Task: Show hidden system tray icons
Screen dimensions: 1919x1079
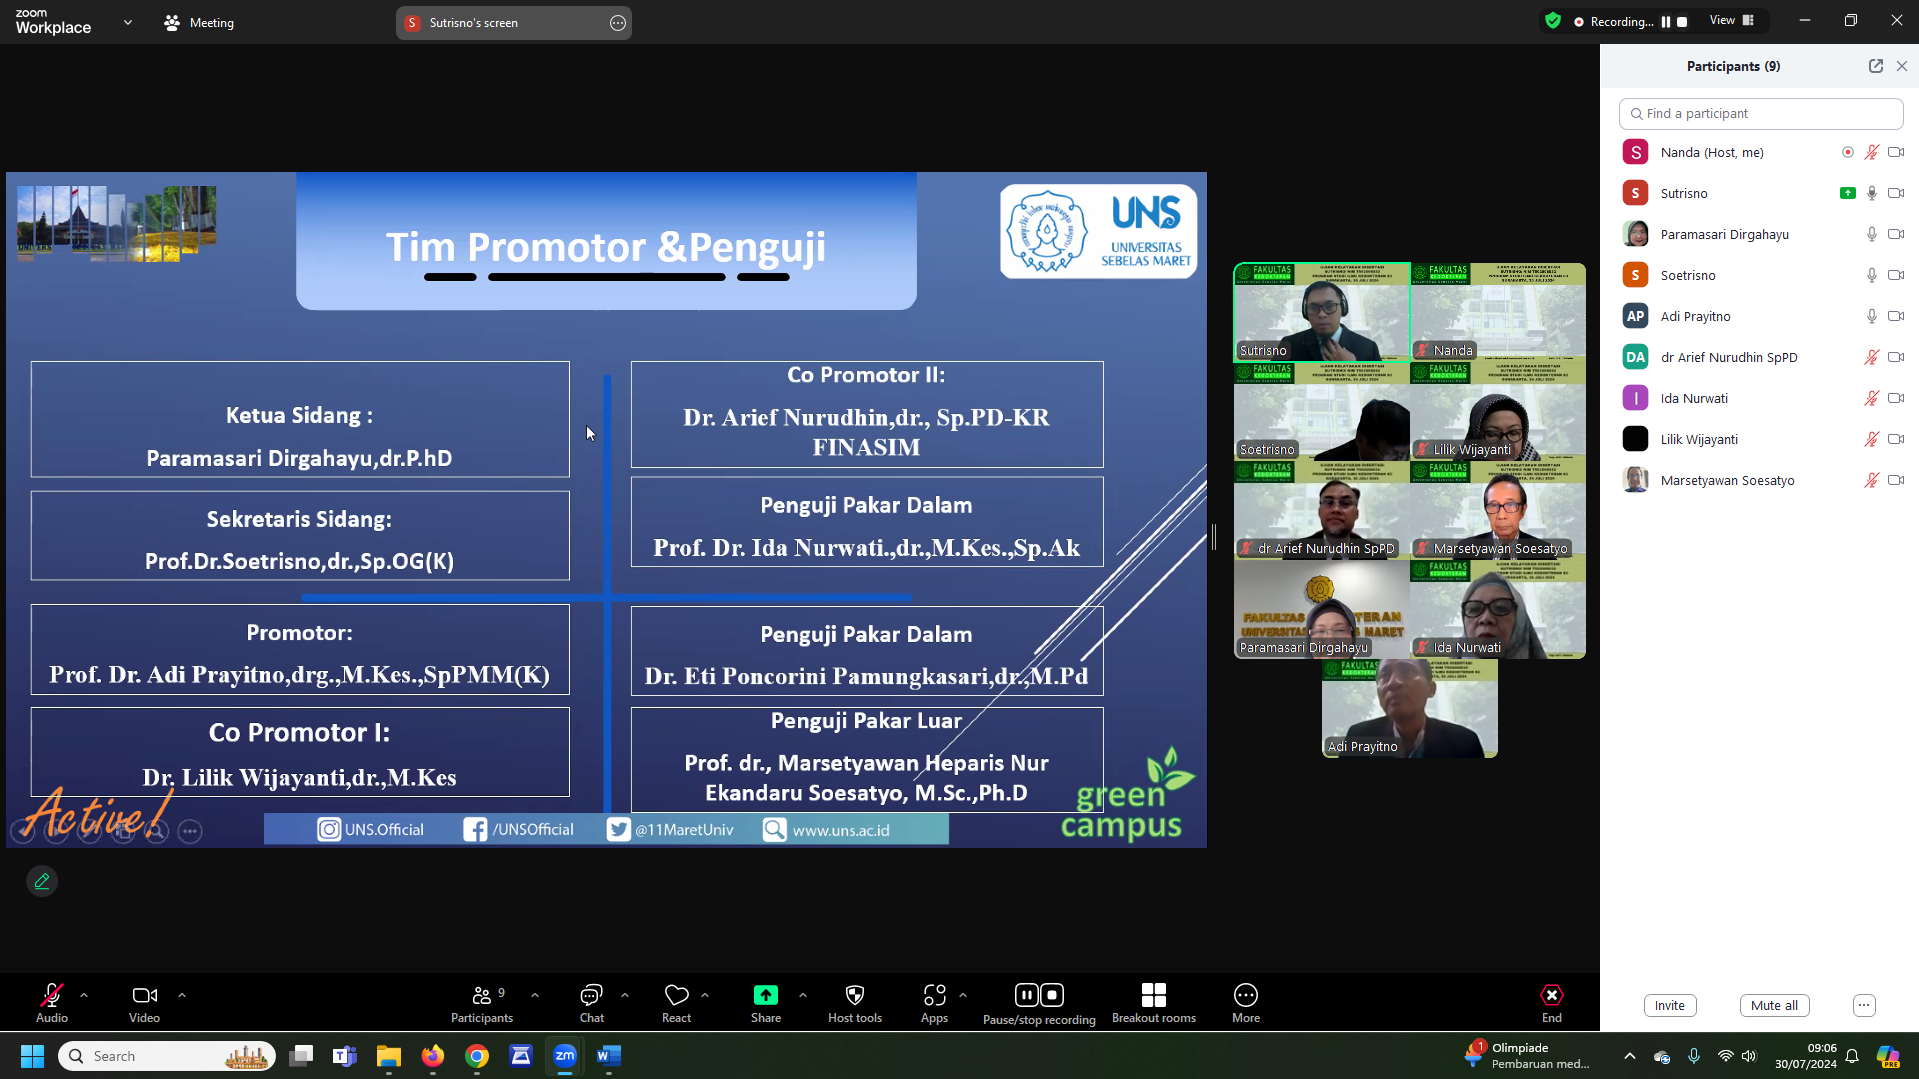Action: (1630, 1056)
